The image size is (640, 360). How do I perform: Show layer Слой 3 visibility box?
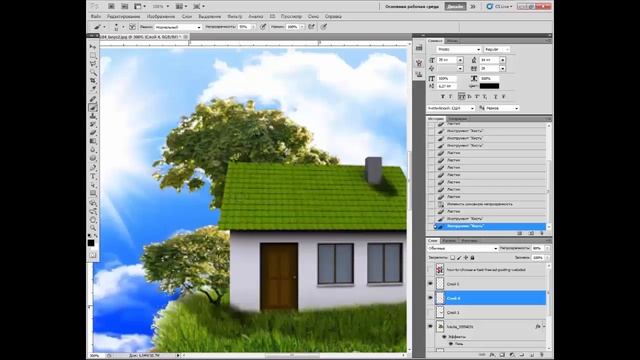click(430, 312)
